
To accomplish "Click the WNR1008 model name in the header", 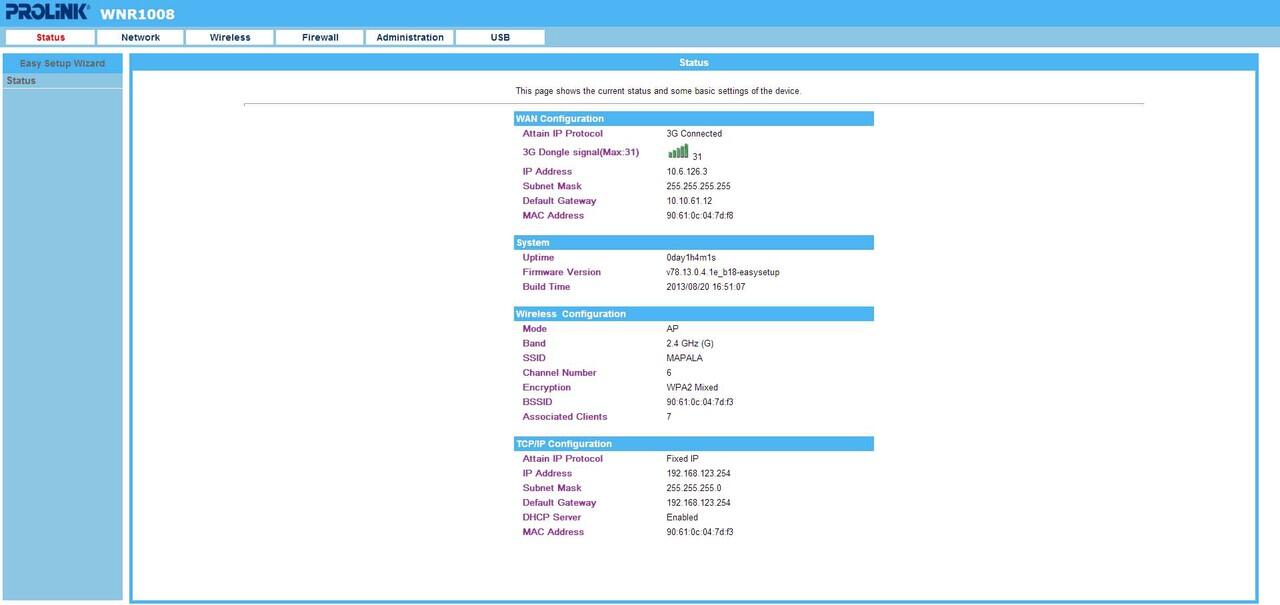I will pos(137,14).
